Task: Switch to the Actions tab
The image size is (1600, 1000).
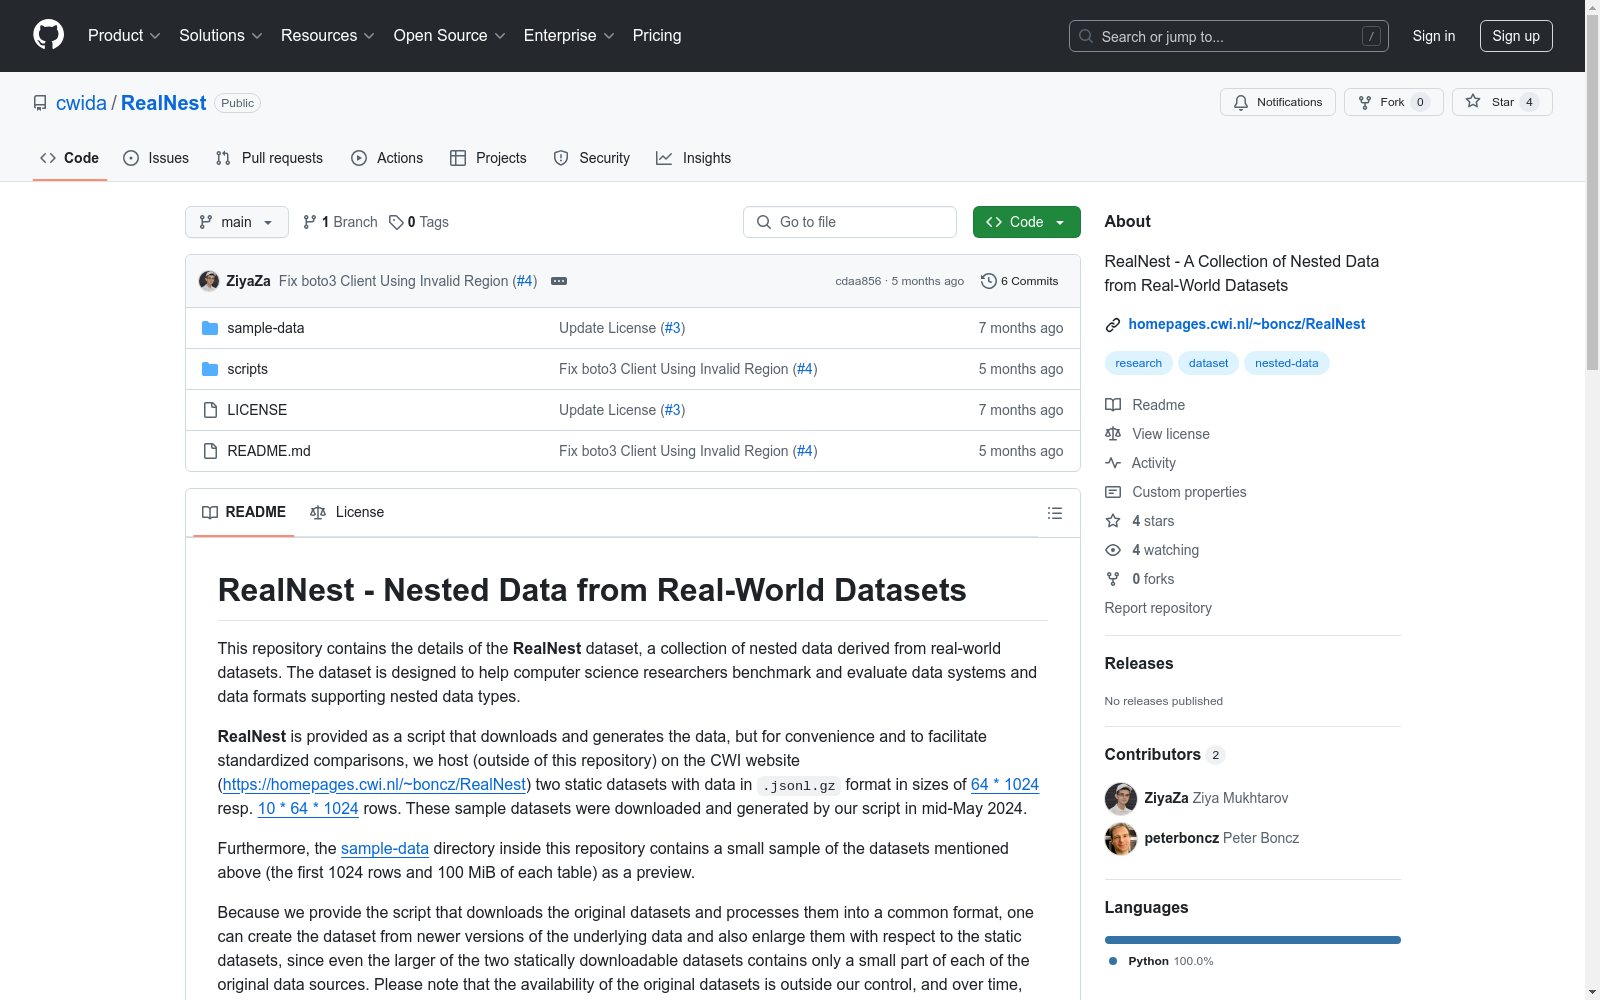Action: point(387,158)
